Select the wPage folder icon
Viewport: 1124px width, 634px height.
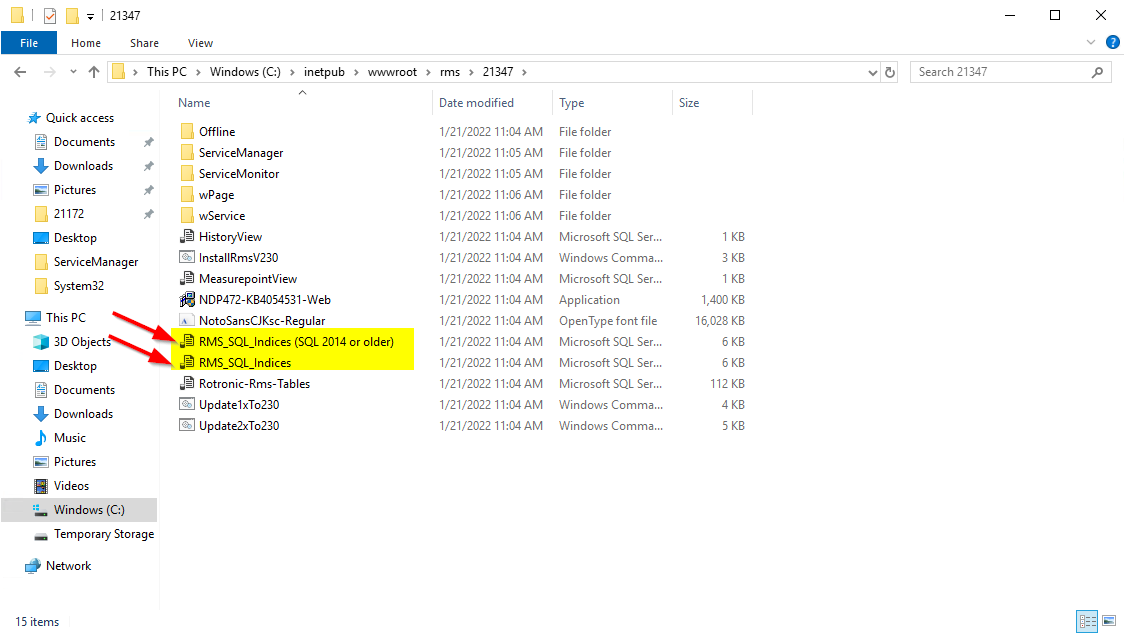(187, 194)
